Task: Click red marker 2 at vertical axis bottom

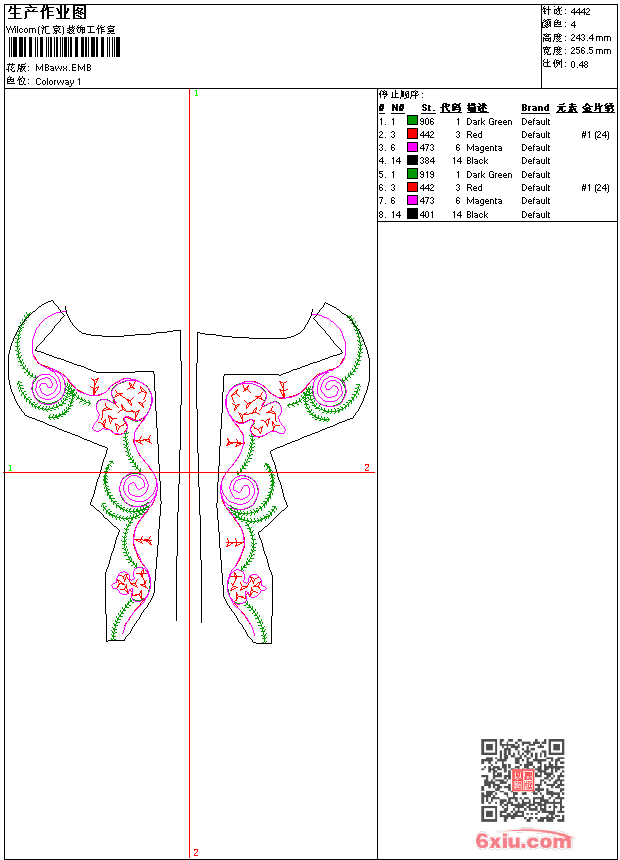Action: pyautogui.click(x=196, y=852)
